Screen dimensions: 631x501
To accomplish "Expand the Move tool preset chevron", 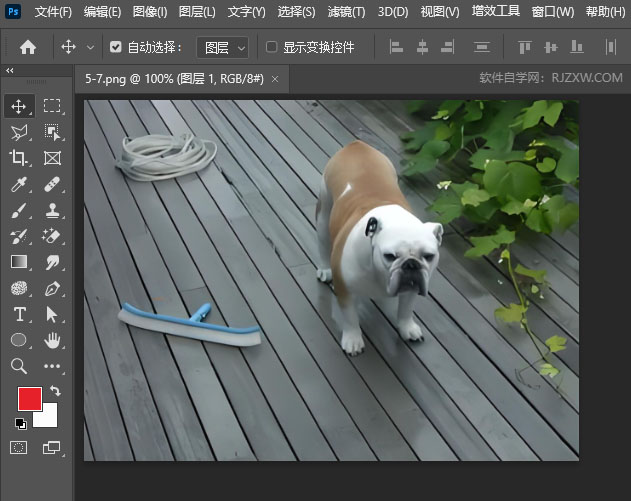I will coord(91,47).
